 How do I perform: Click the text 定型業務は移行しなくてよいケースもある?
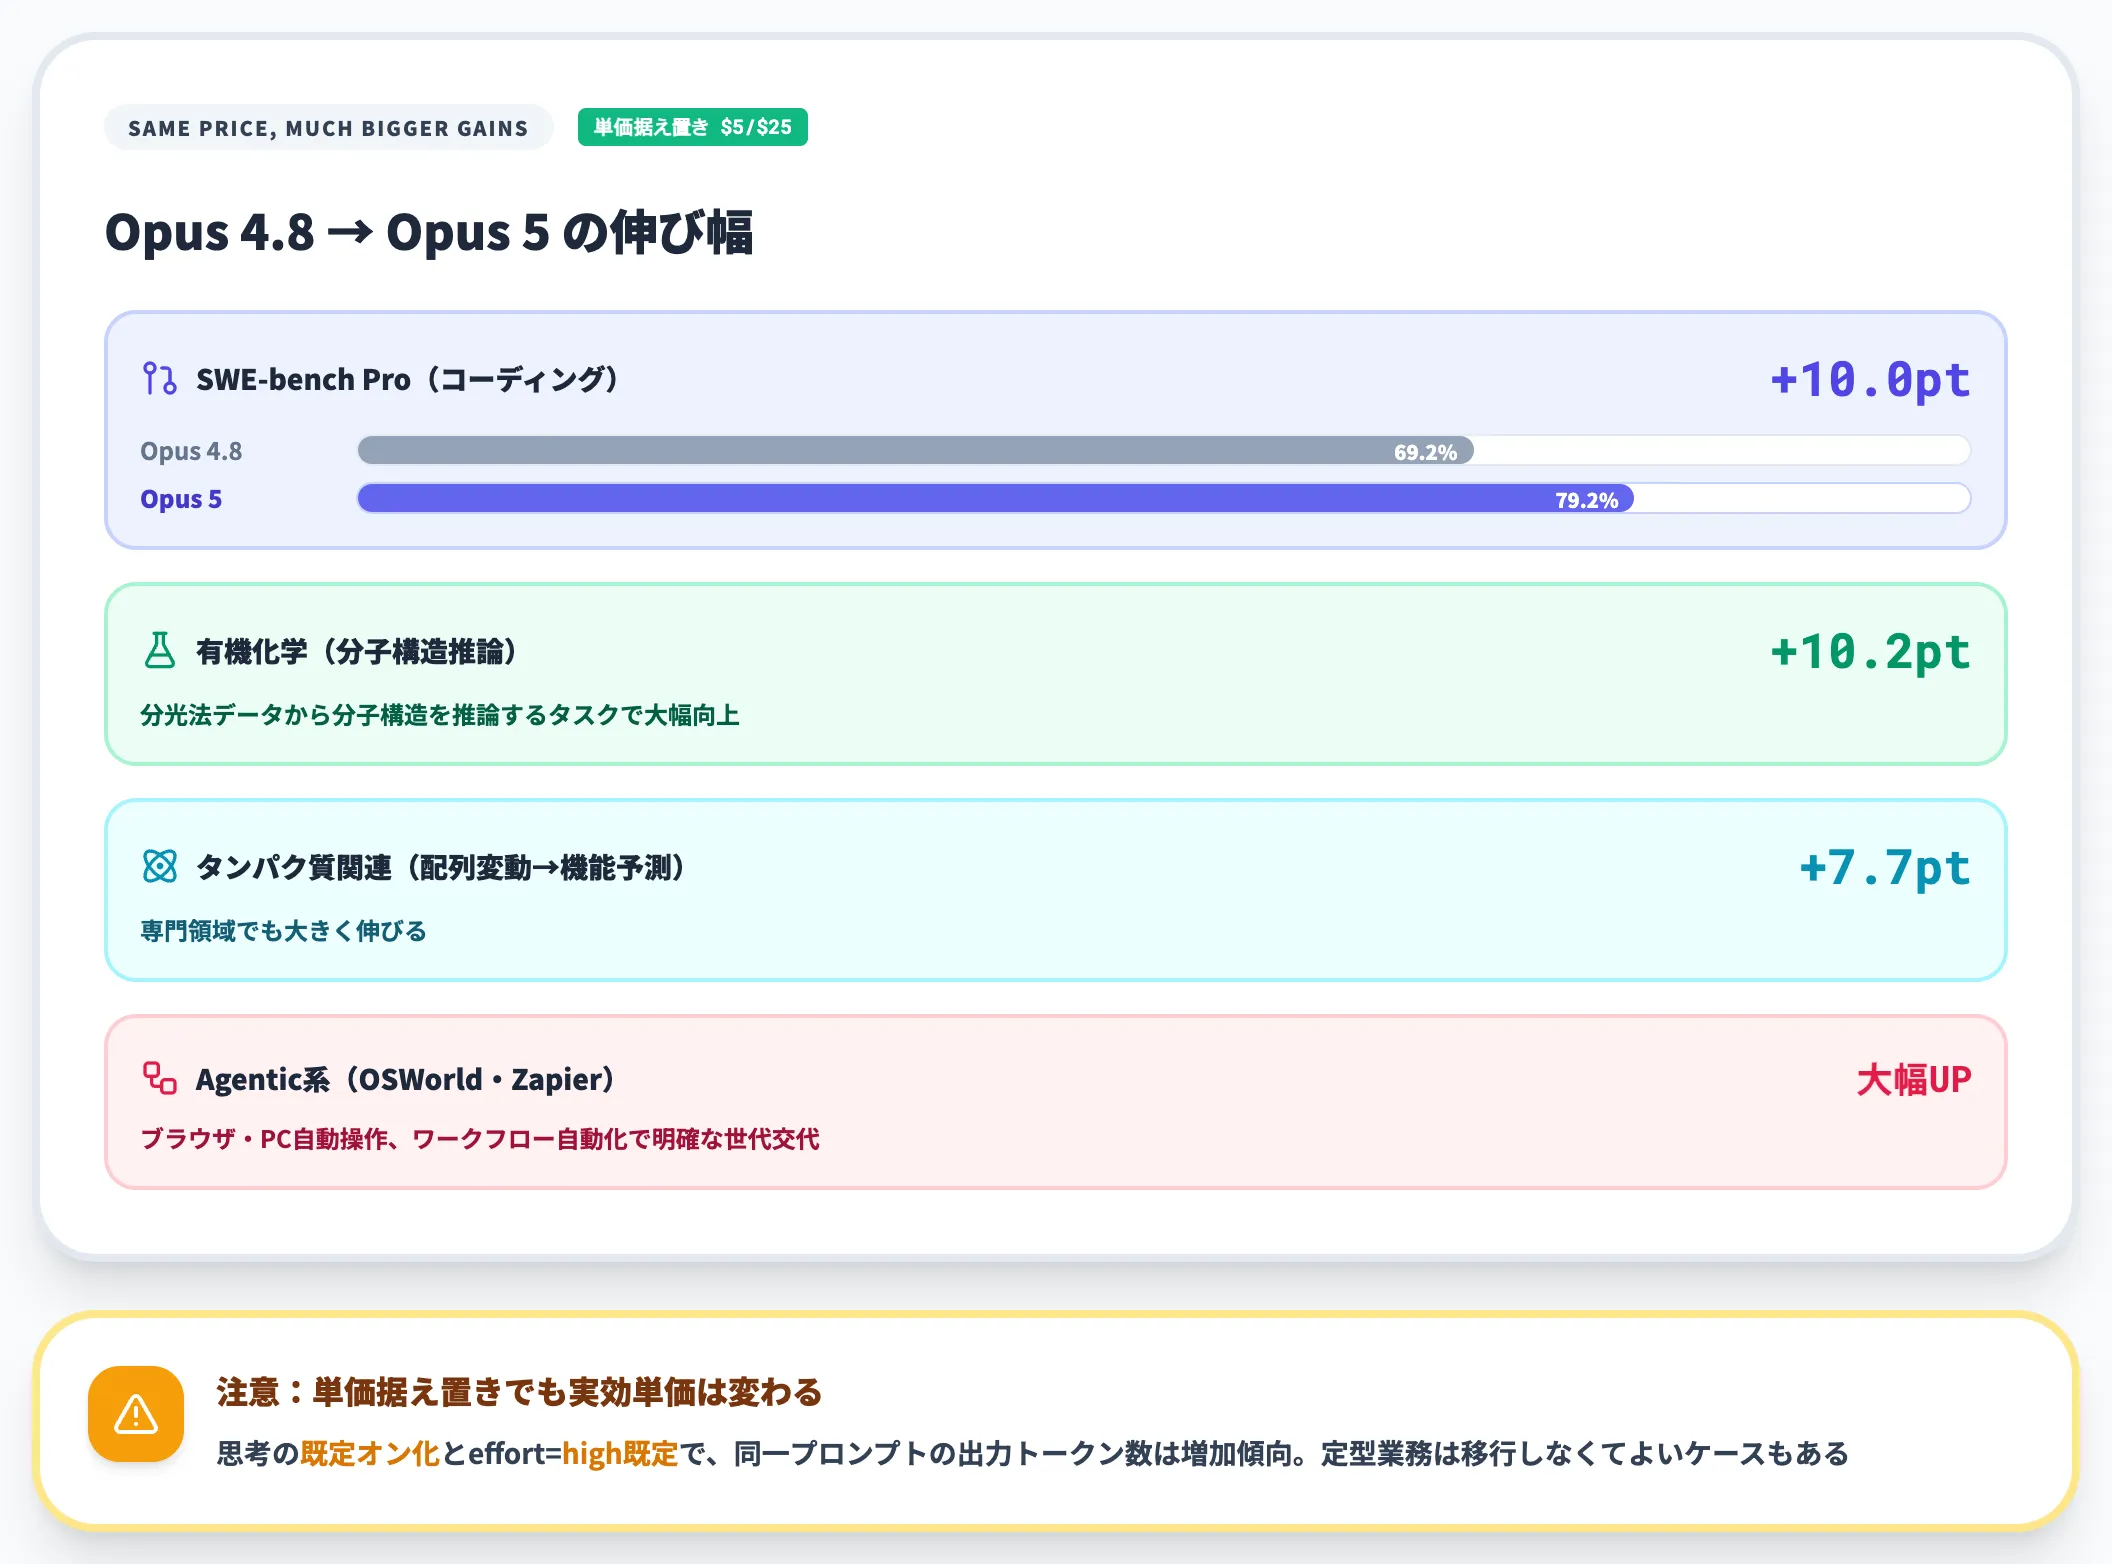pyautogui.click(x=1585, y=1453)
